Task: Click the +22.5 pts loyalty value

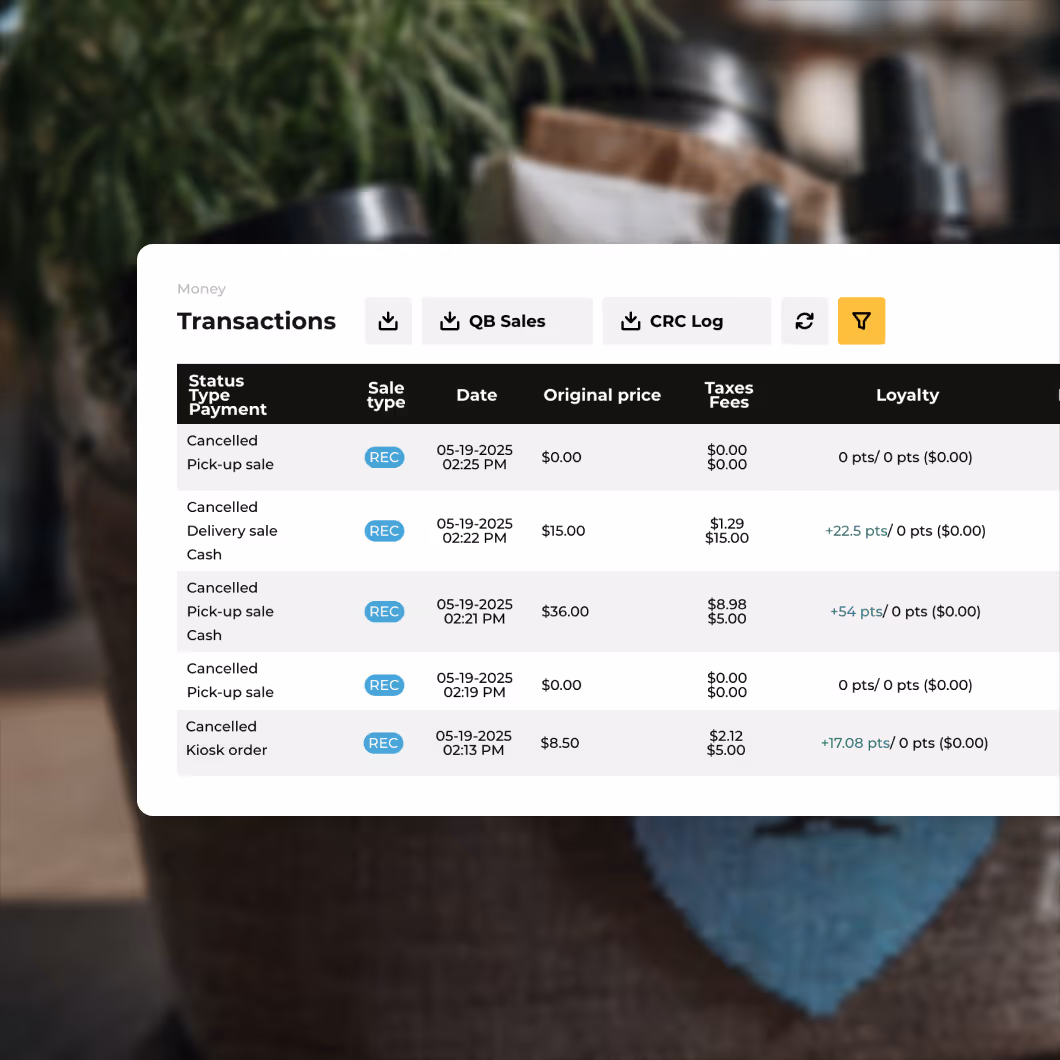Action: (x=856, y=531)
